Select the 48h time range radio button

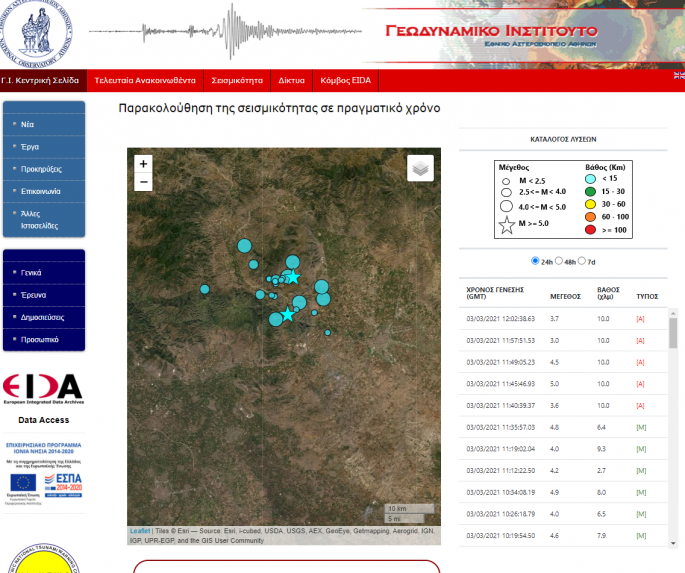tap(558, 260)
